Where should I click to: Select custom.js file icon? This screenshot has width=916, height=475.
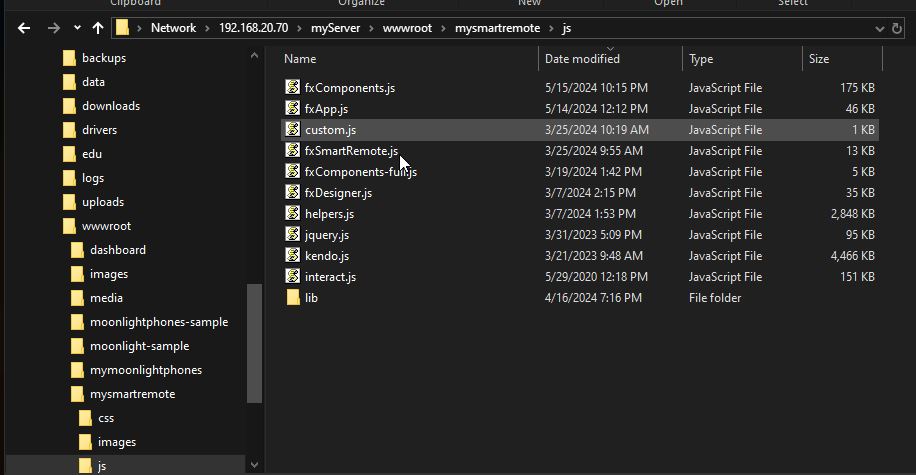click(293, 129)
